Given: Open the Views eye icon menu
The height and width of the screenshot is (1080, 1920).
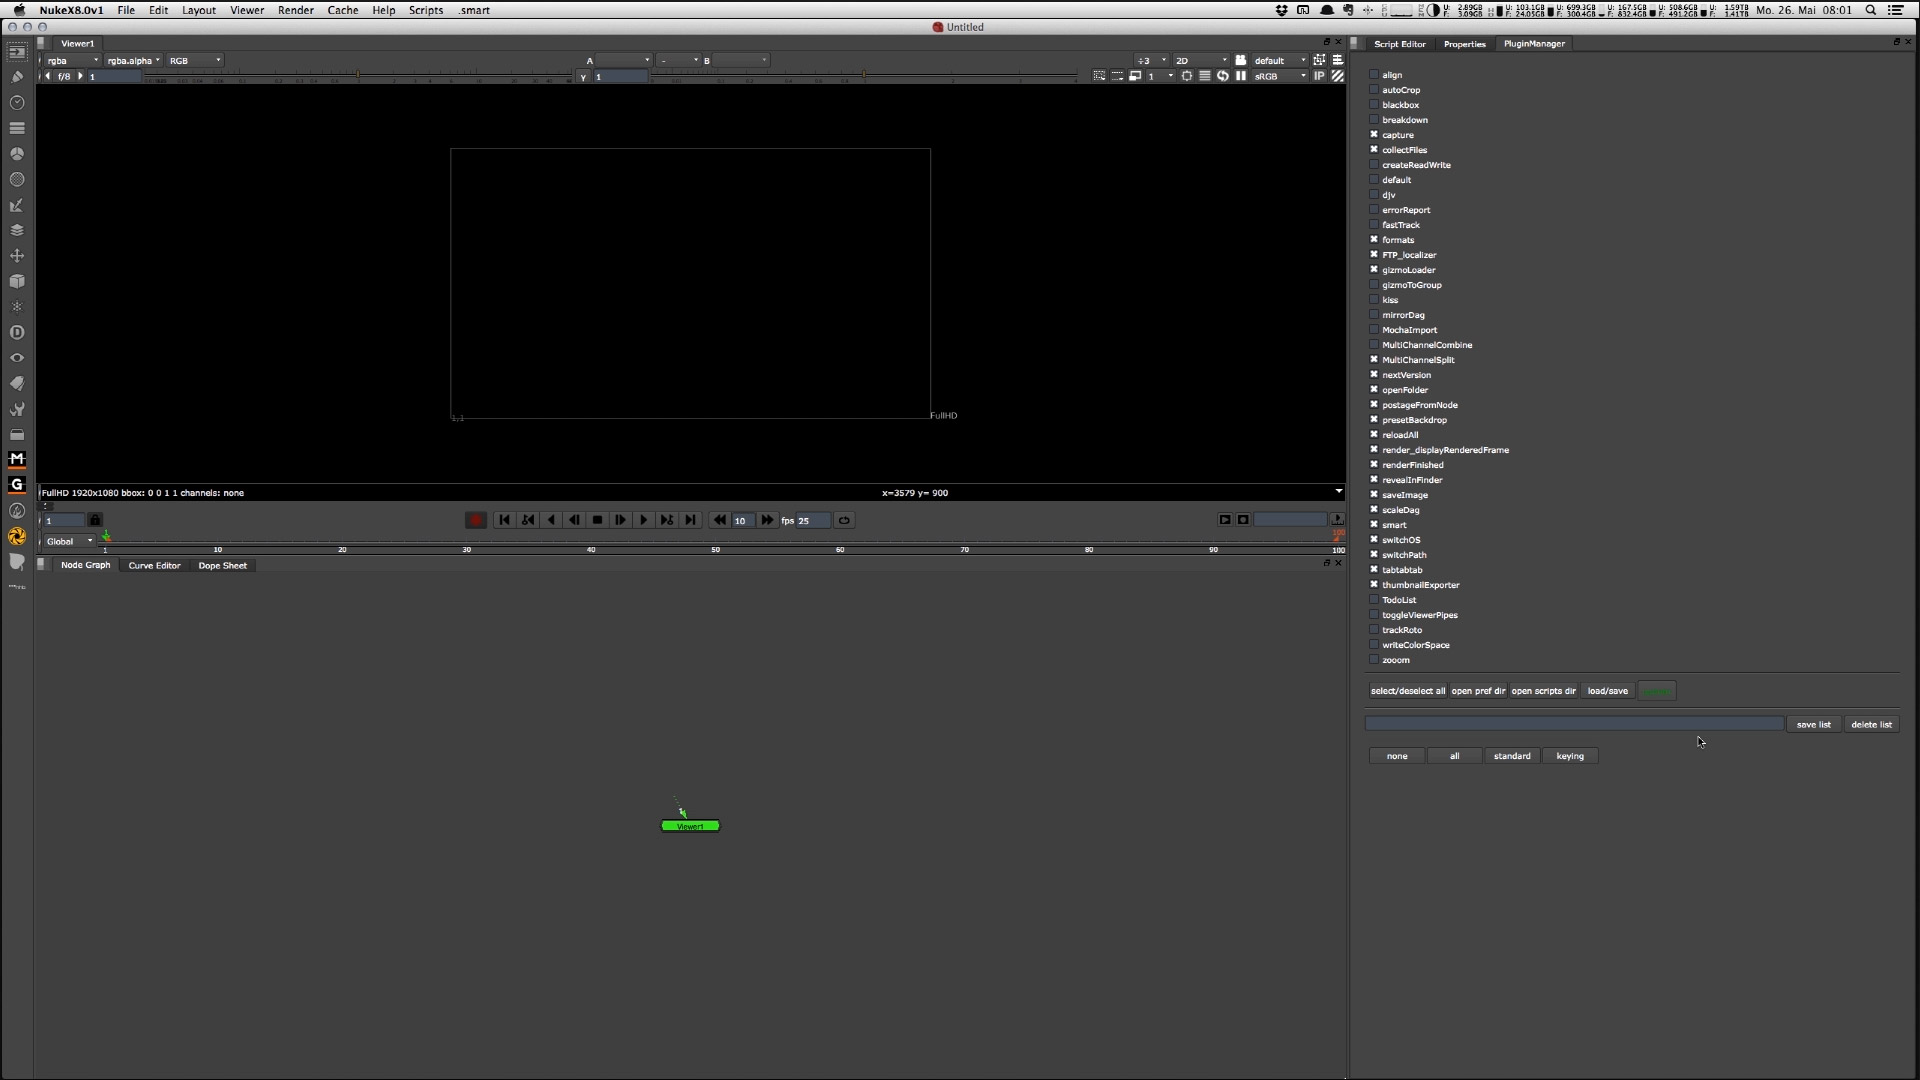Looking at the screenshot, I should (17, 358).
